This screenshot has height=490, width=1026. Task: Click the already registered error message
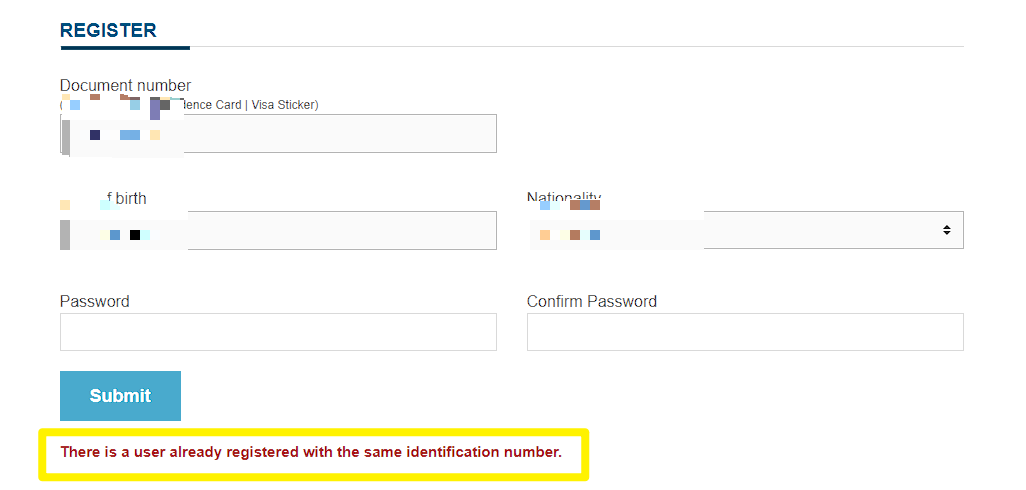[x=311, y=452]
